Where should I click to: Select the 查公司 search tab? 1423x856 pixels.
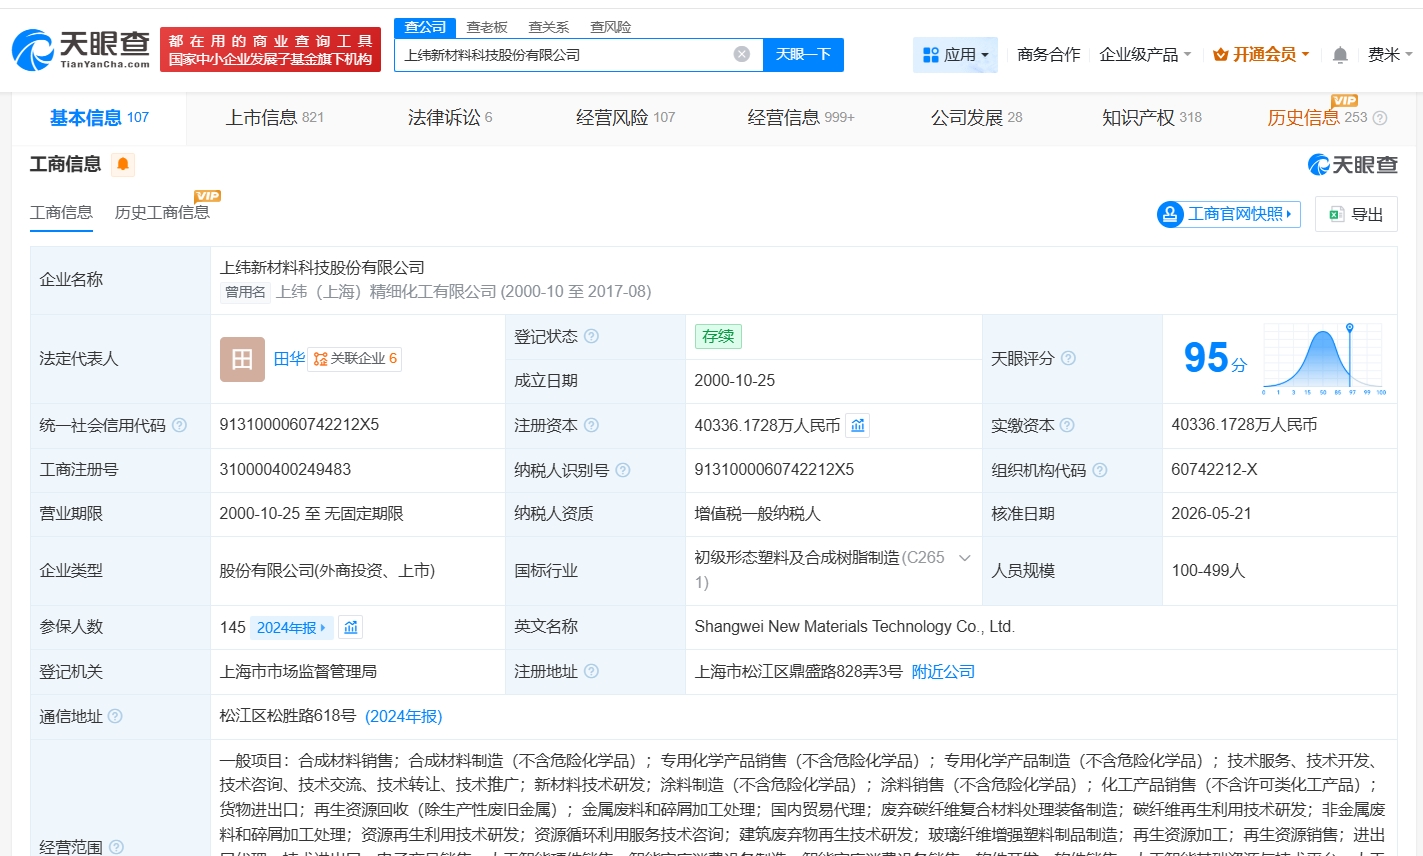point(425,27)
